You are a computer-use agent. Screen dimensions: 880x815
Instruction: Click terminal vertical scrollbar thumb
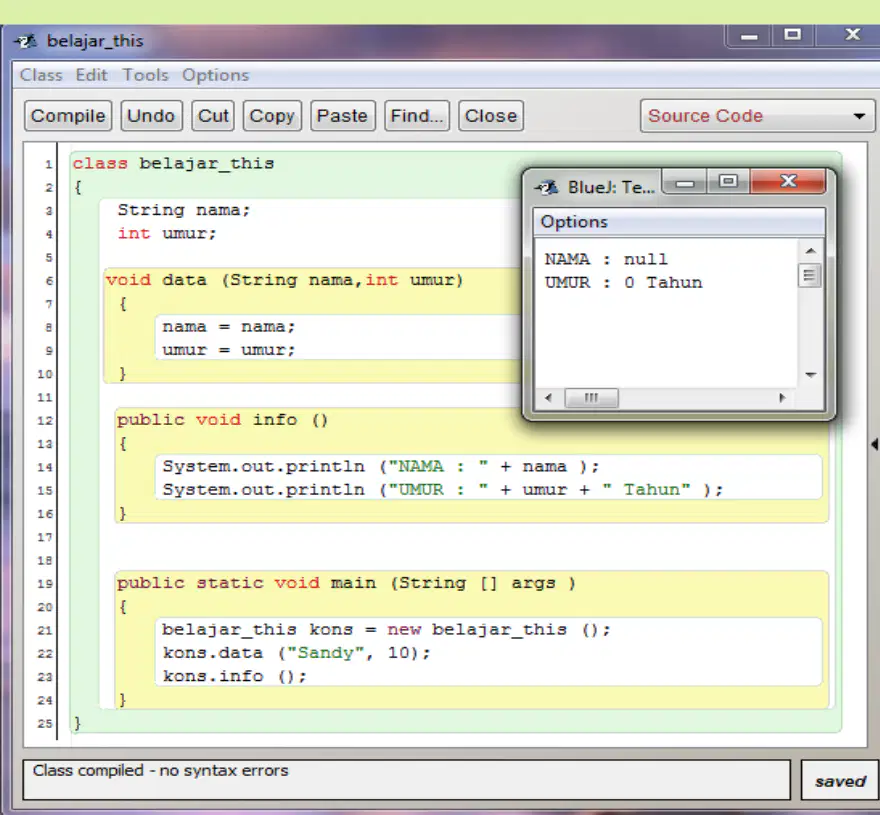(809, 275)
